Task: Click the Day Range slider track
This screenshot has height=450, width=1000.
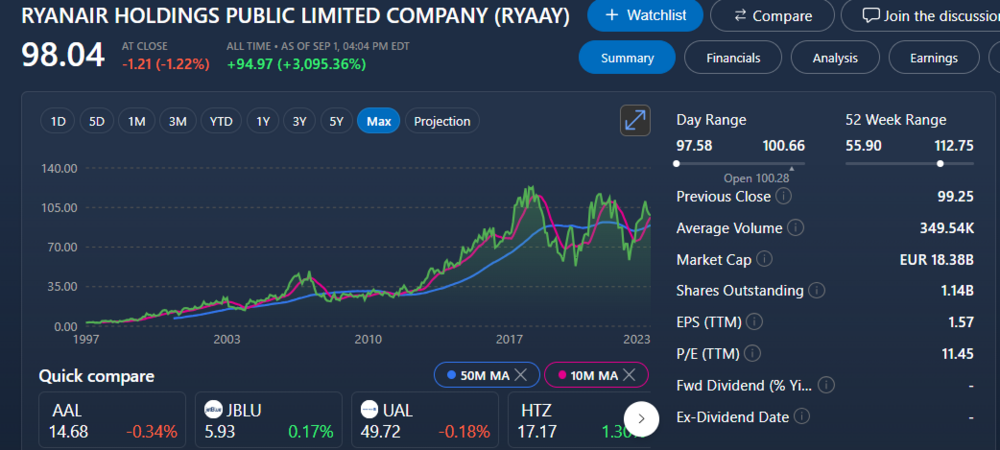Action: [x=740, y=164]
